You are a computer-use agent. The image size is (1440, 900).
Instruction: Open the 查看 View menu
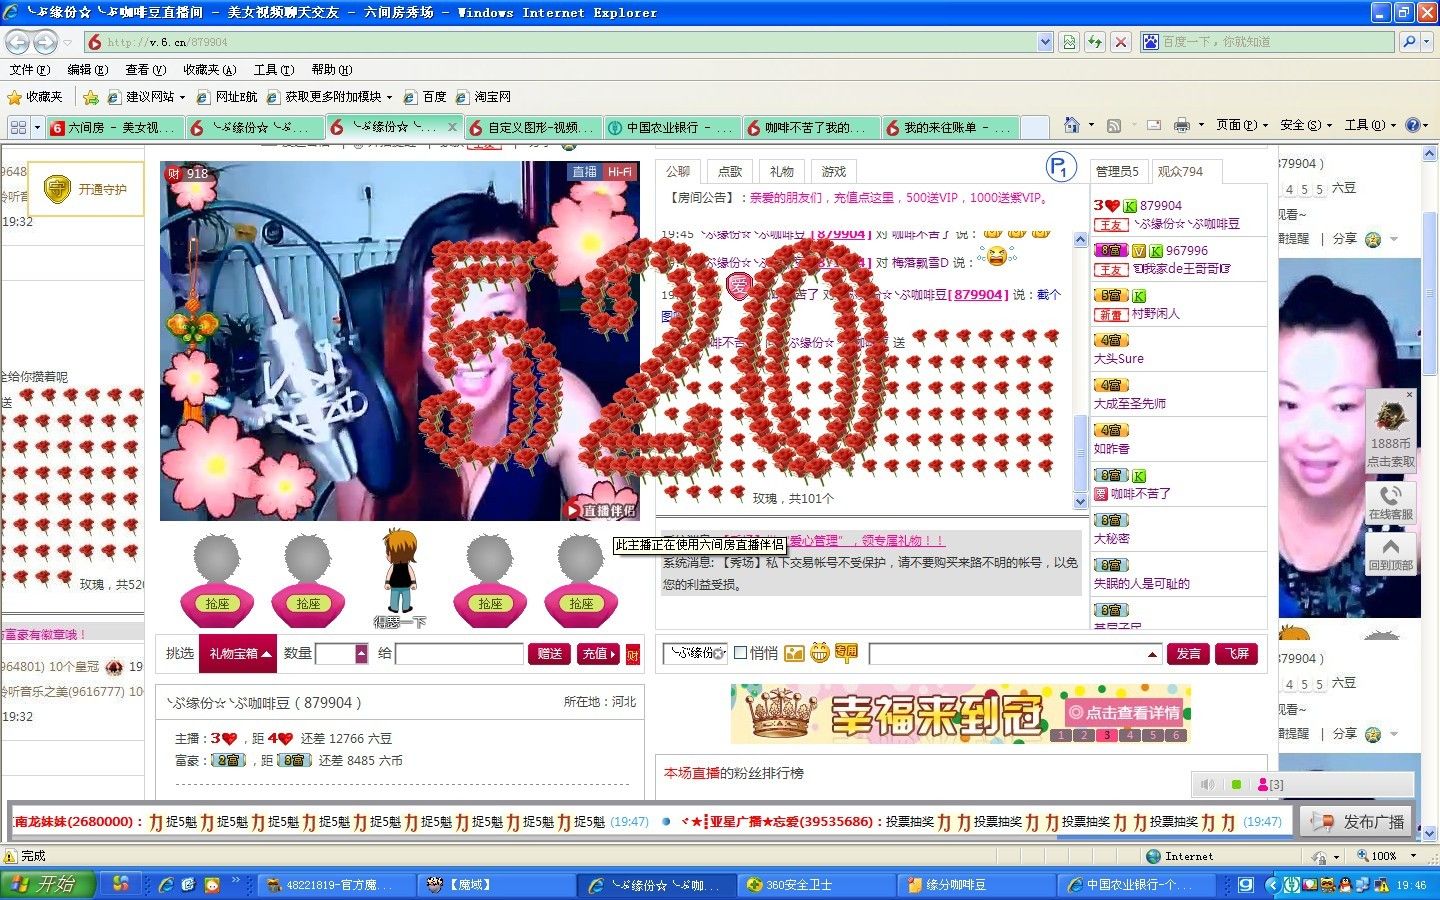[145, 70]
